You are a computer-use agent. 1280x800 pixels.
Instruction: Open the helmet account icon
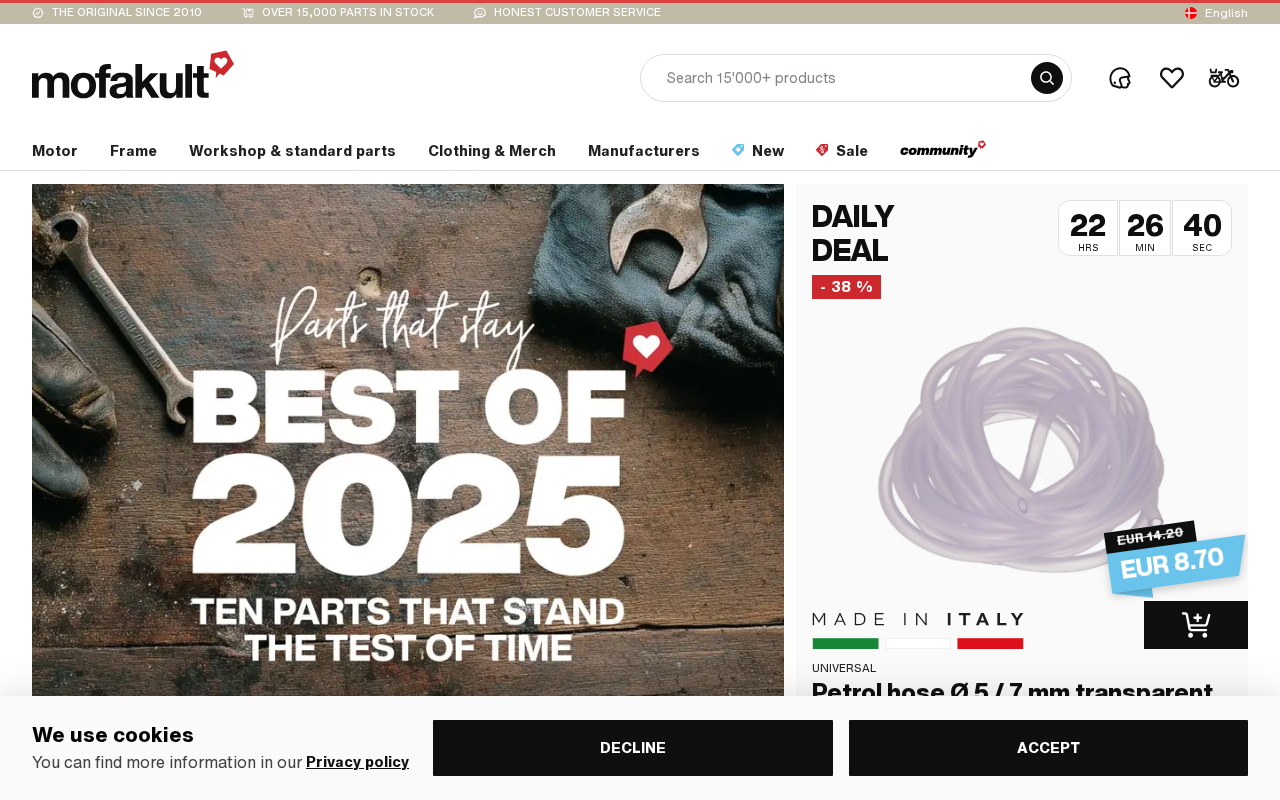click(x=1120, y=78)
